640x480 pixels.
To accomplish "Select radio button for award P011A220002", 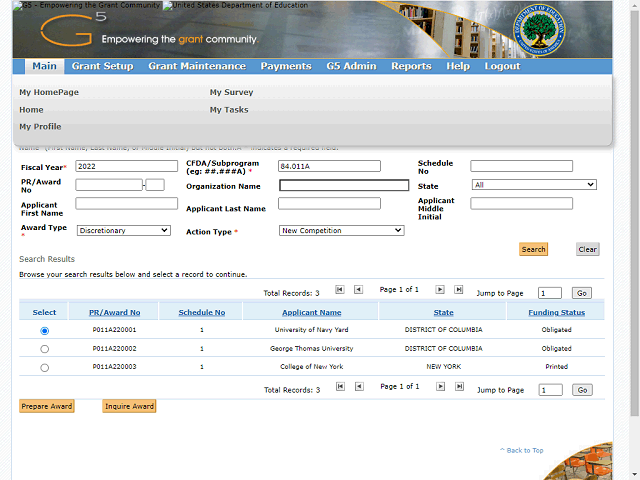I will (x=44, y=349).
